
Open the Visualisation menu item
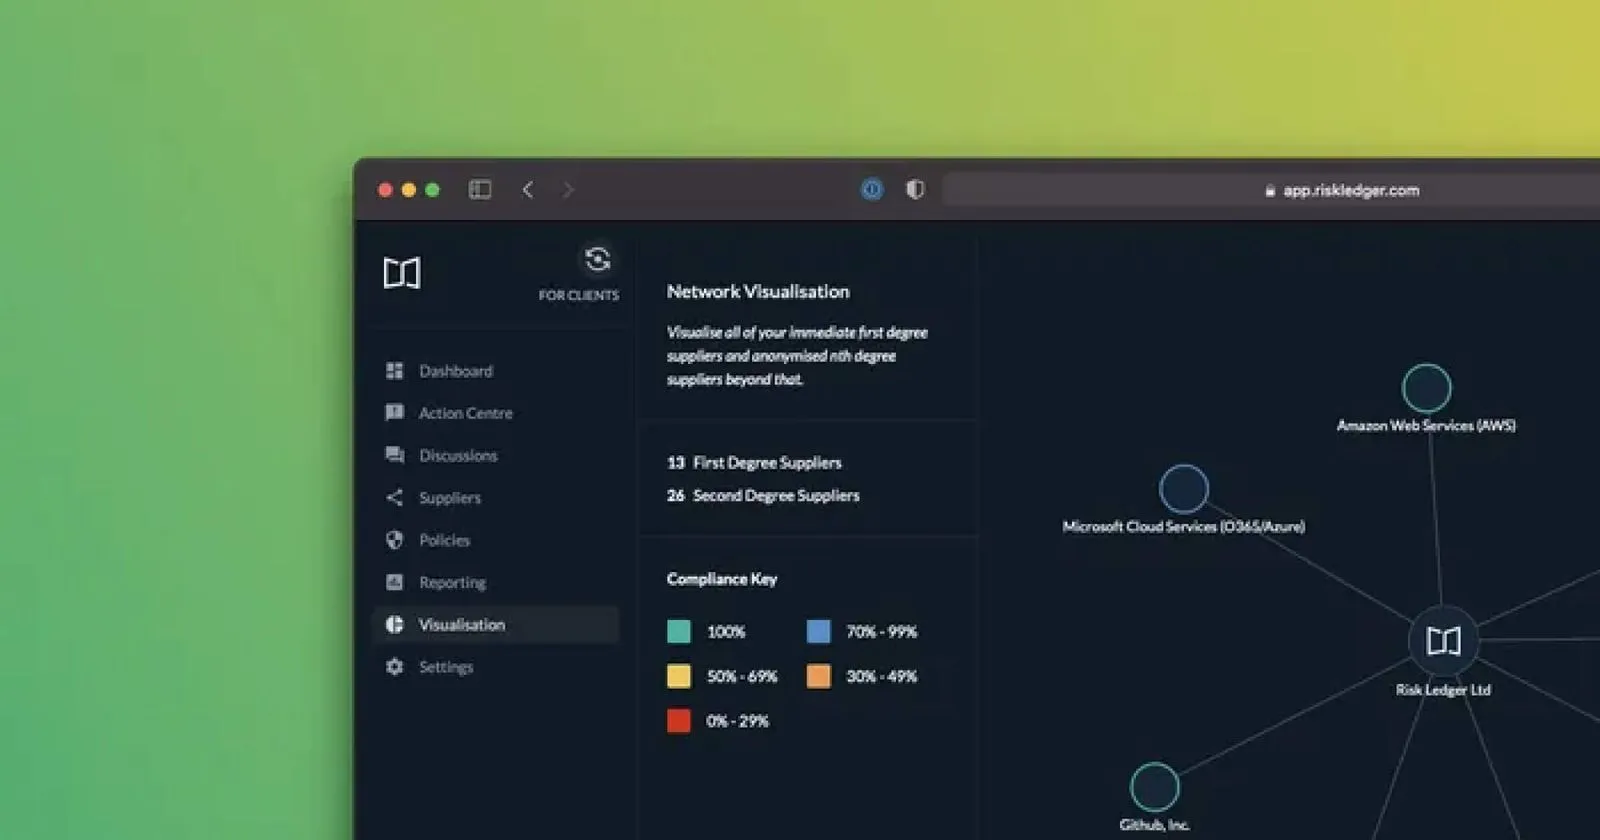click(495, 624)
